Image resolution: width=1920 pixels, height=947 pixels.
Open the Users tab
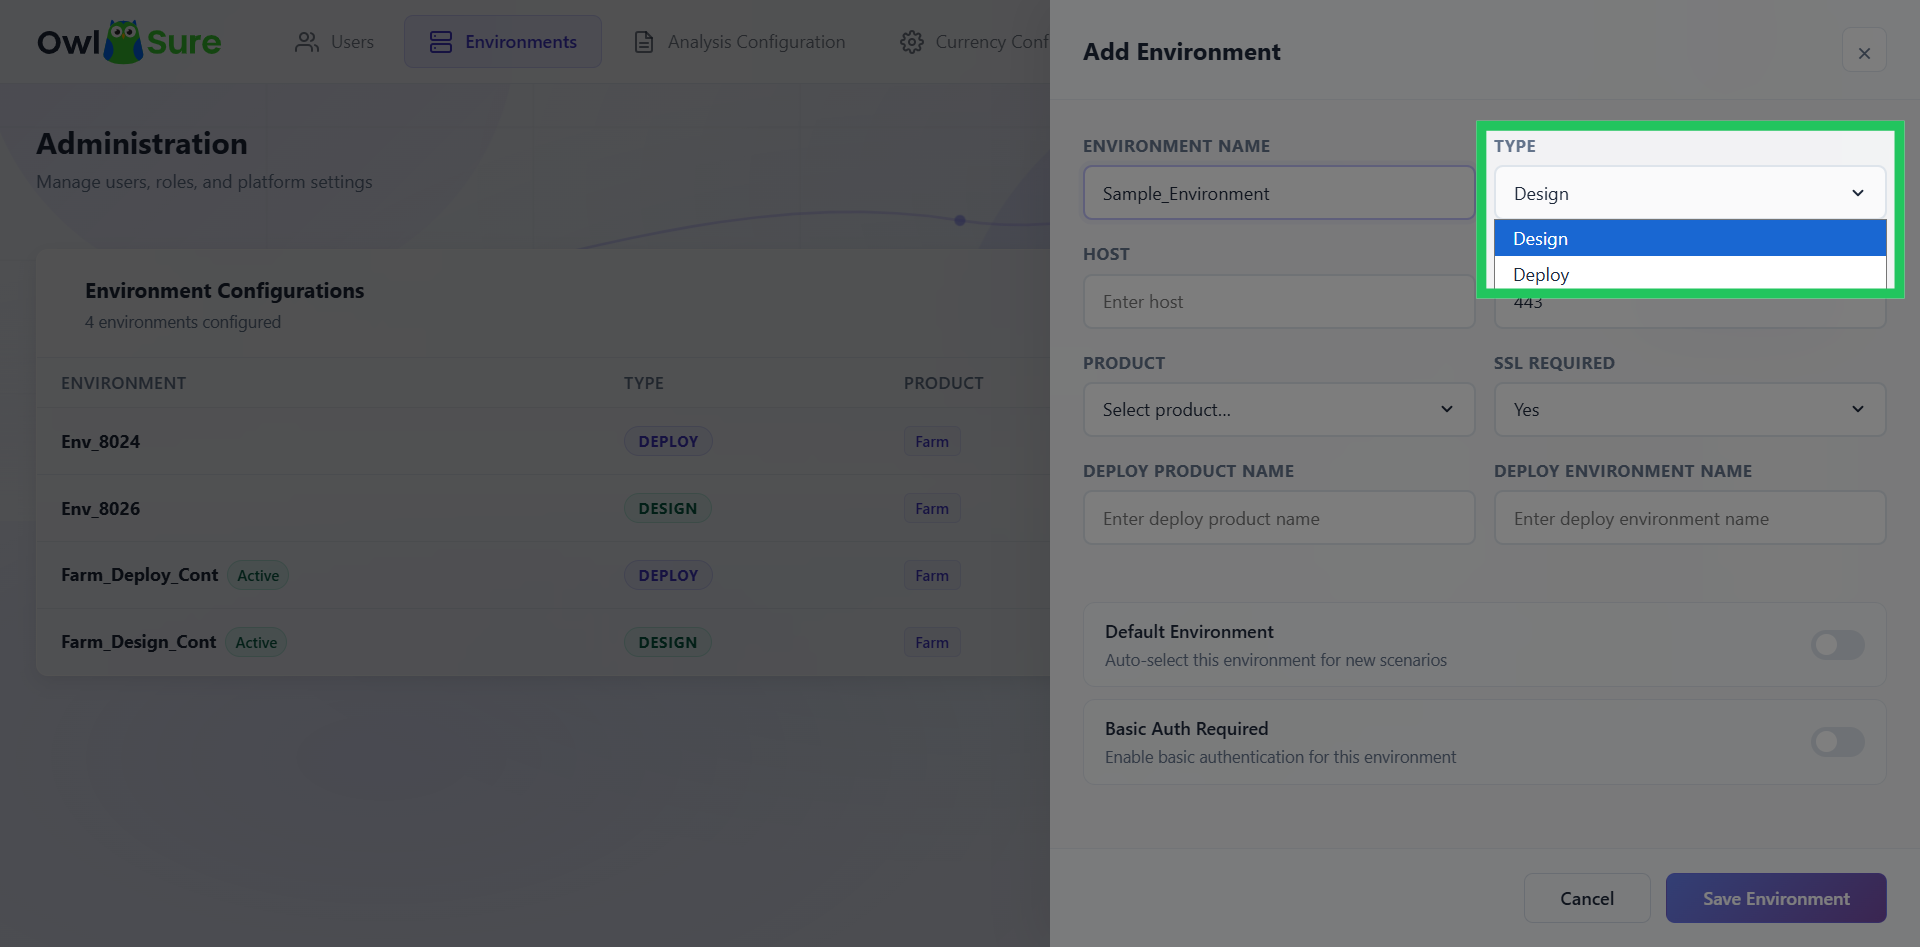click(x=335, y=42)
